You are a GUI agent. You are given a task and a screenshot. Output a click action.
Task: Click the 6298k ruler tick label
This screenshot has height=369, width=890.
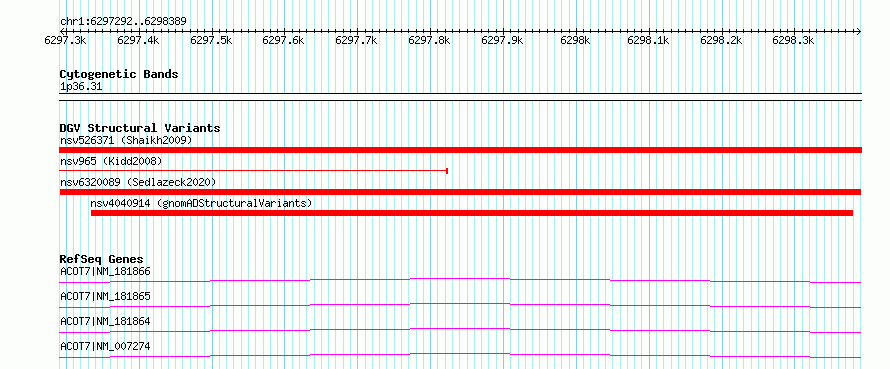[576, 40]
